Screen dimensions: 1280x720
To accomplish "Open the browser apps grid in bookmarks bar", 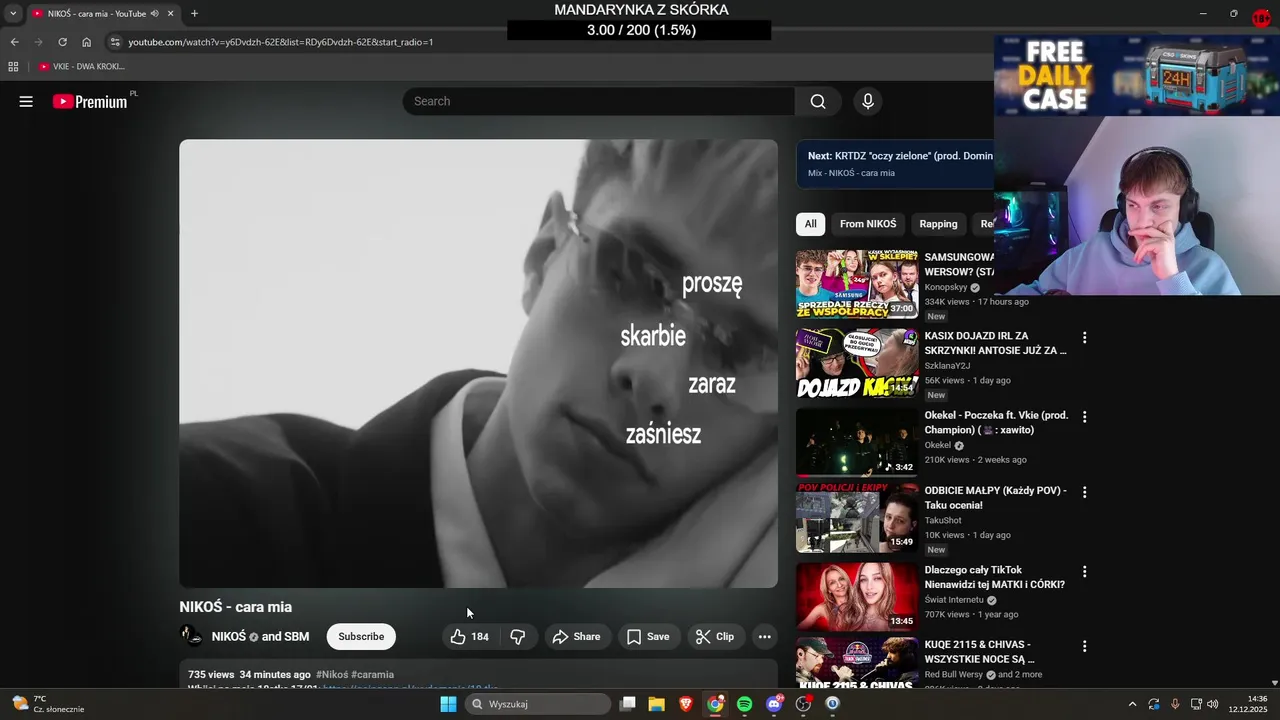I will (13, 67).
